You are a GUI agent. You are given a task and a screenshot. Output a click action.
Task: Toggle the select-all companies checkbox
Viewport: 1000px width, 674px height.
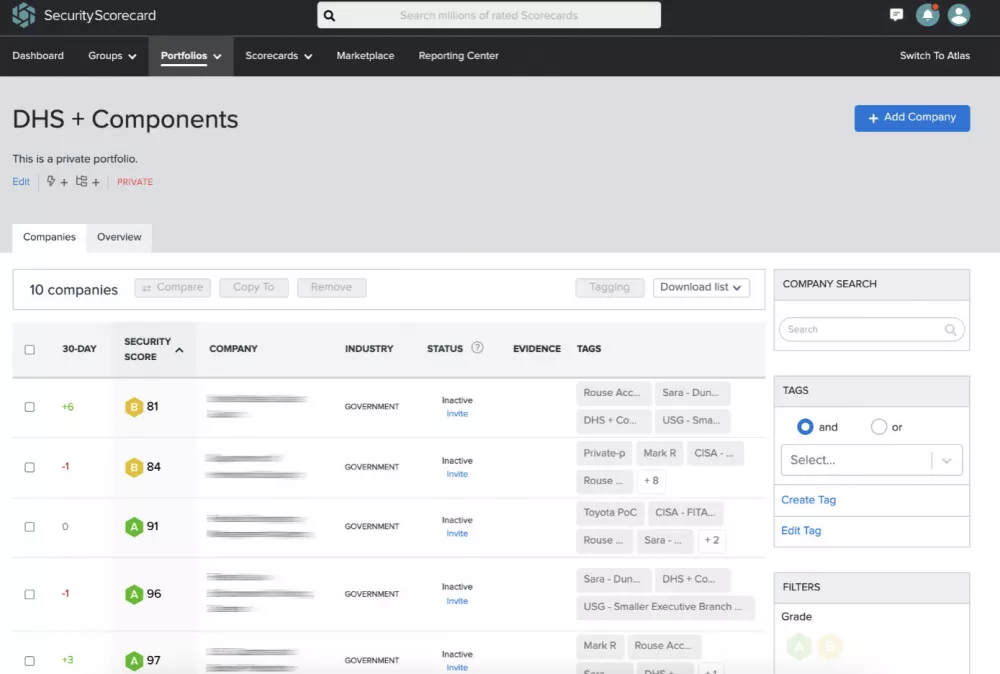(x=29, y=349)
